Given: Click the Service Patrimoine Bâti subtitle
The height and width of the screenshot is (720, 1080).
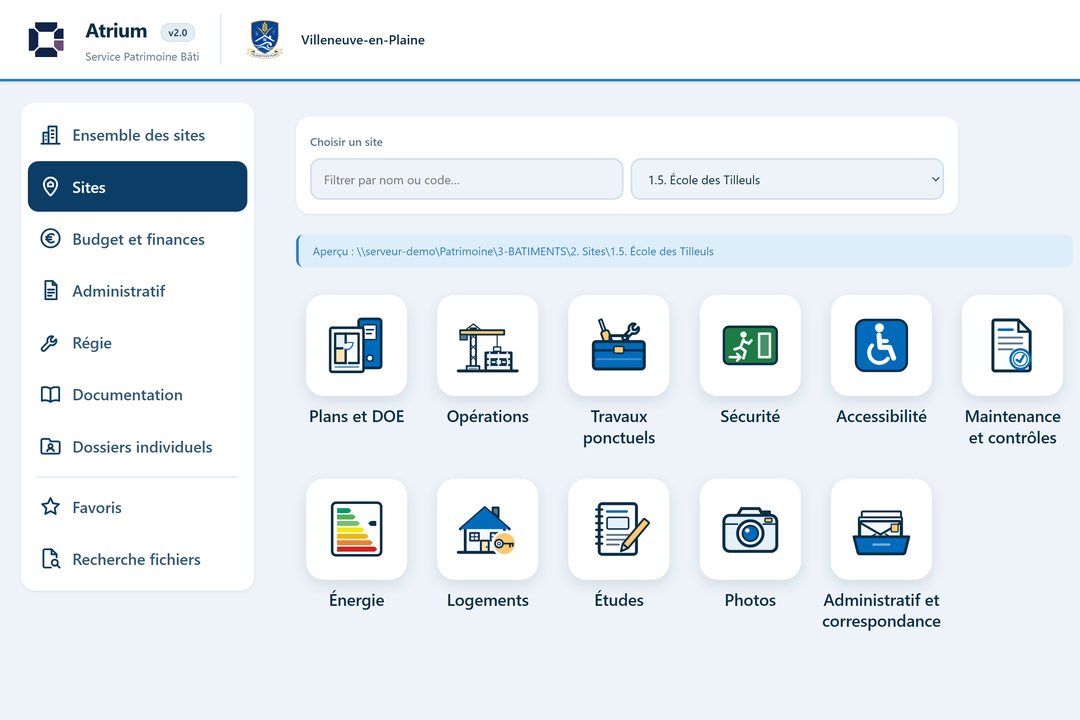Looking at the screenshot, I should tap(142, 56).
